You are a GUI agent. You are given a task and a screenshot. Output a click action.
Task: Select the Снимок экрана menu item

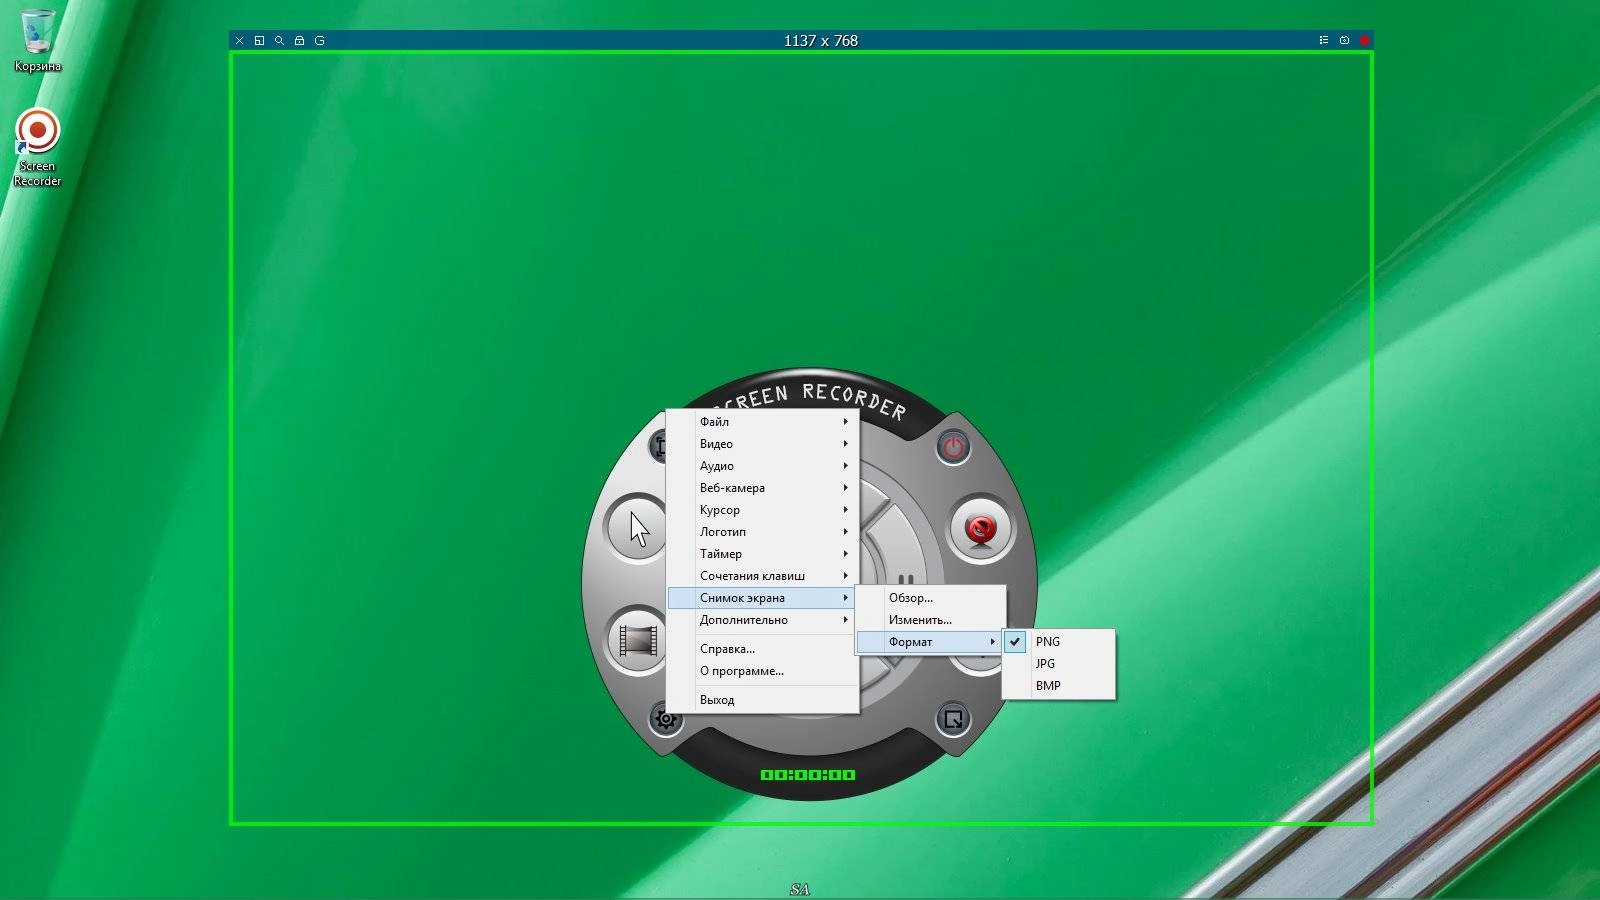[x=763, y=598]
